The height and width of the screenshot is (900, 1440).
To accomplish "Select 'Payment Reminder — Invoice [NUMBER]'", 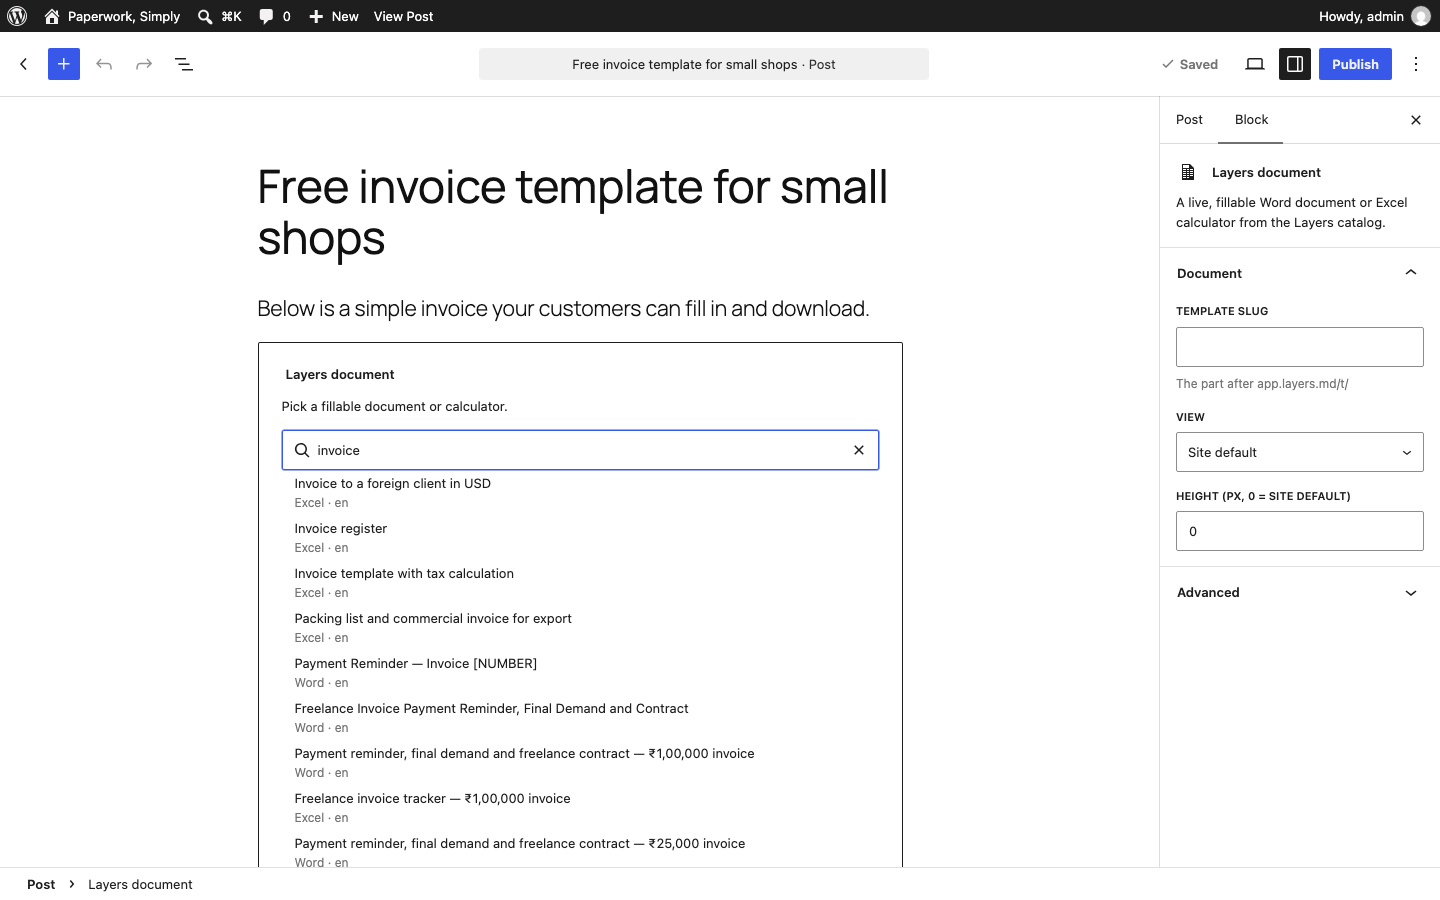I will [580, 673].
